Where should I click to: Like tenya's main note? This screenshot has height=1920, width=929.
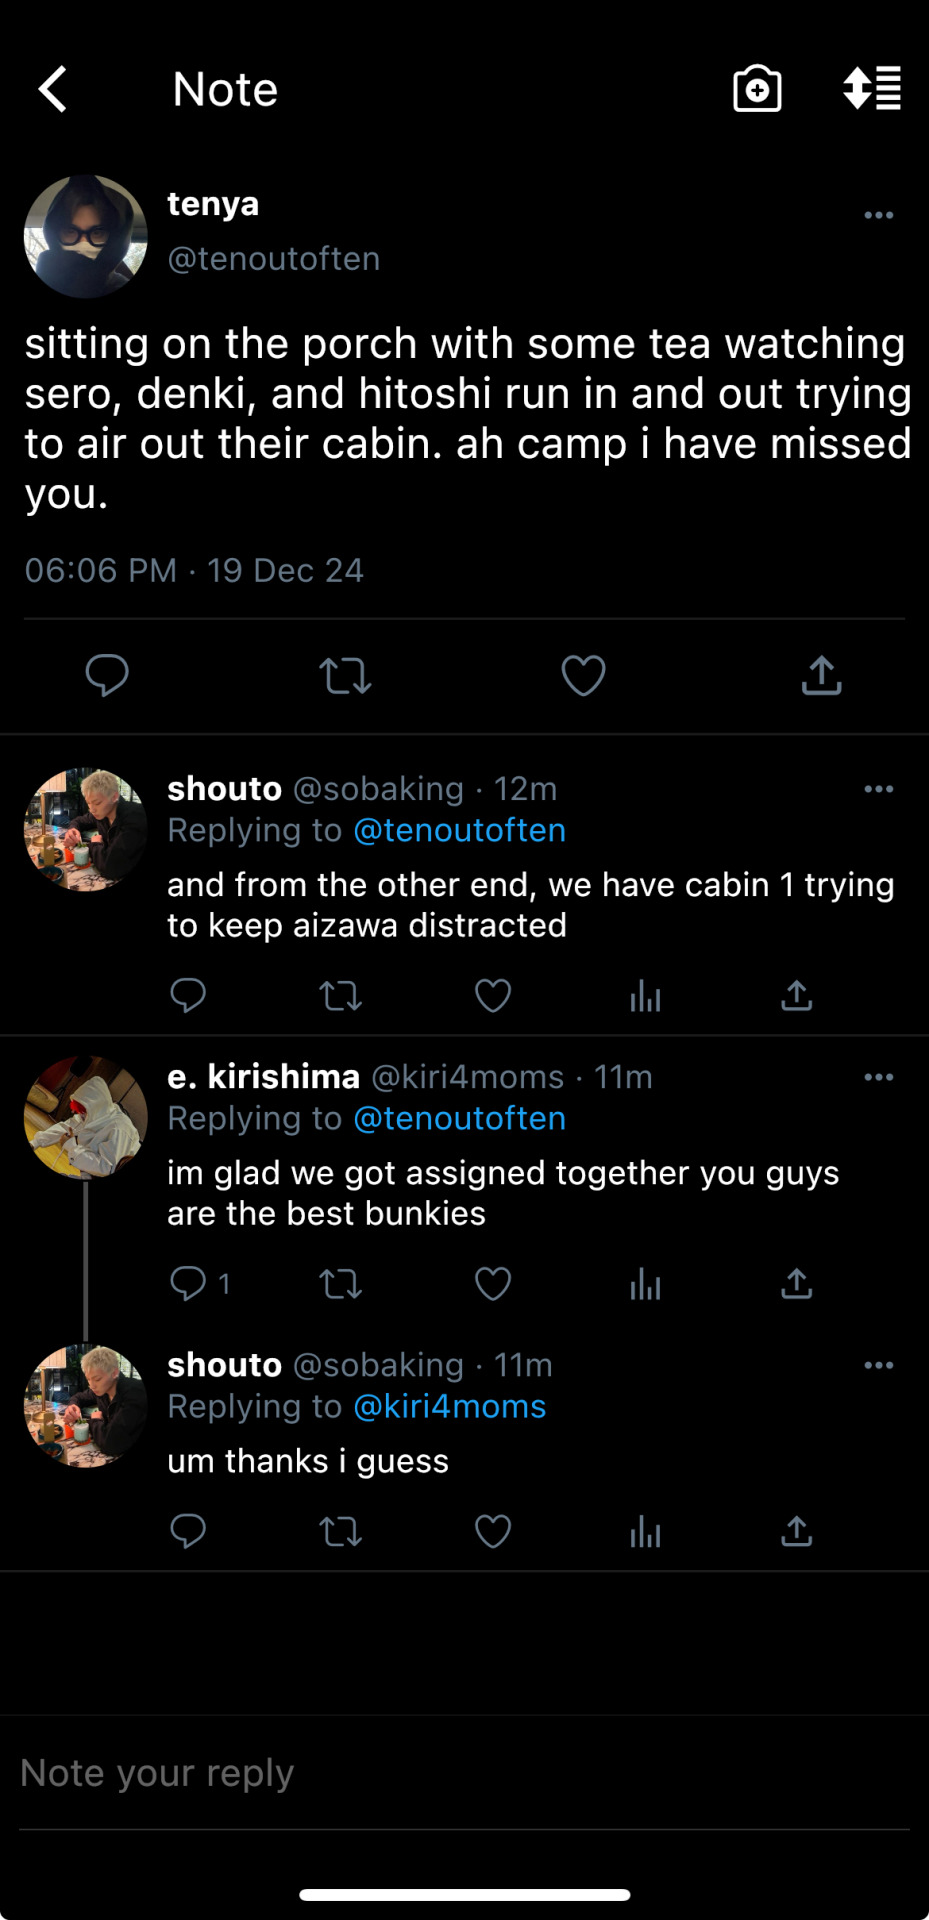click(x=583, y=676)
